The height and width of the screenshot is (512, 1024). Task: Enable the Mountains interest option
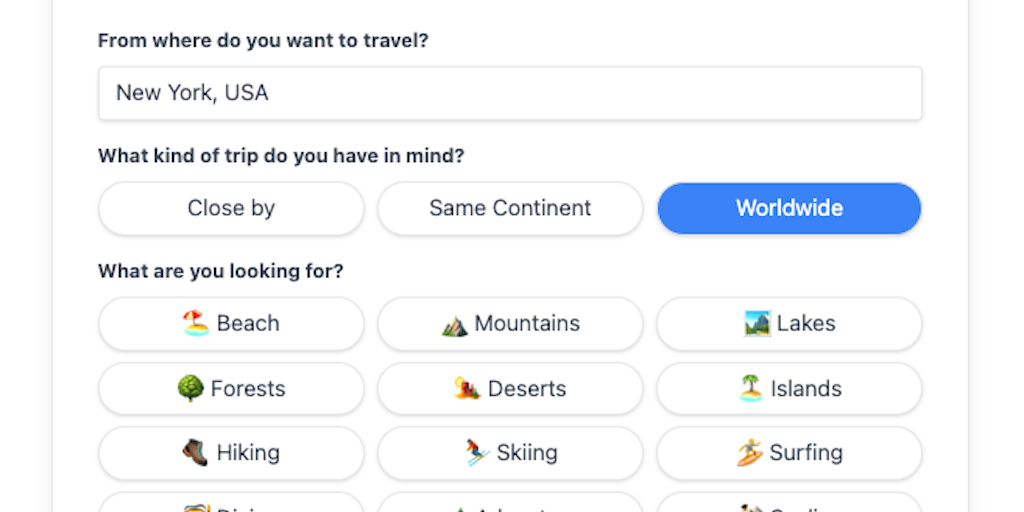(510, 324)
